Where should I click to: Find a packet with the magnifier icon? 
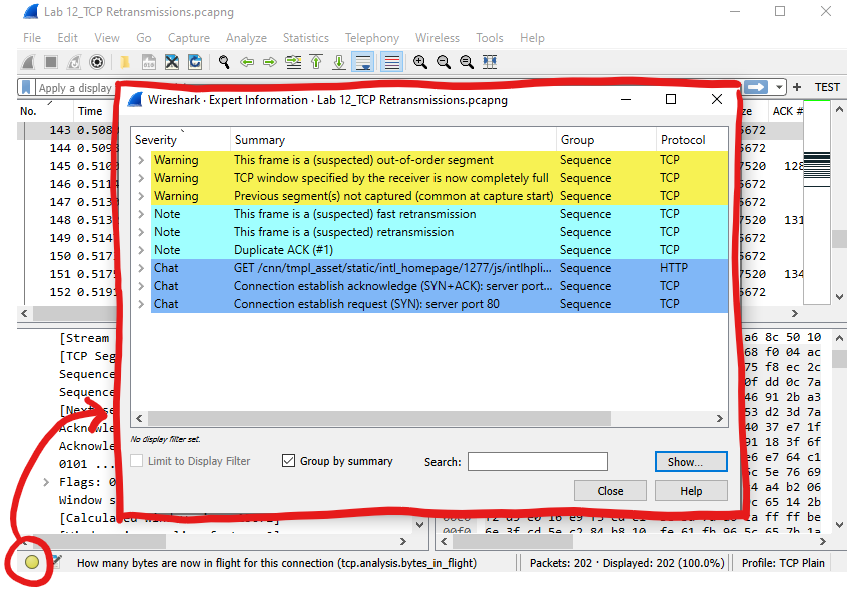[224, 62]
